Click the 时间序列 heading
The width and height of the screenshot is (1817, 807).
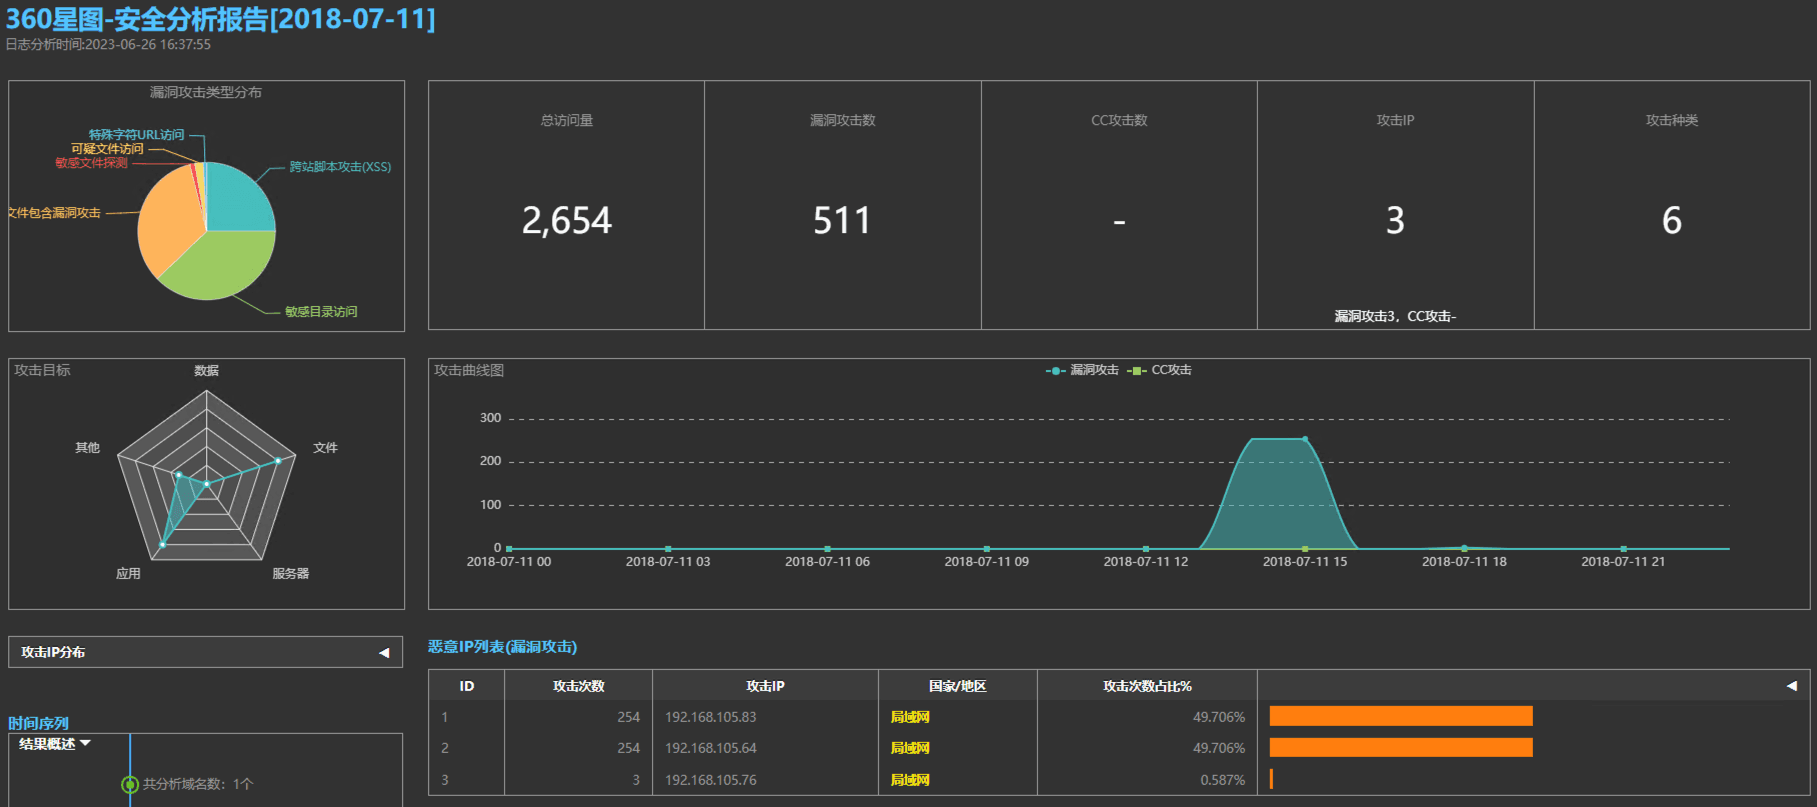coord(38,723)
